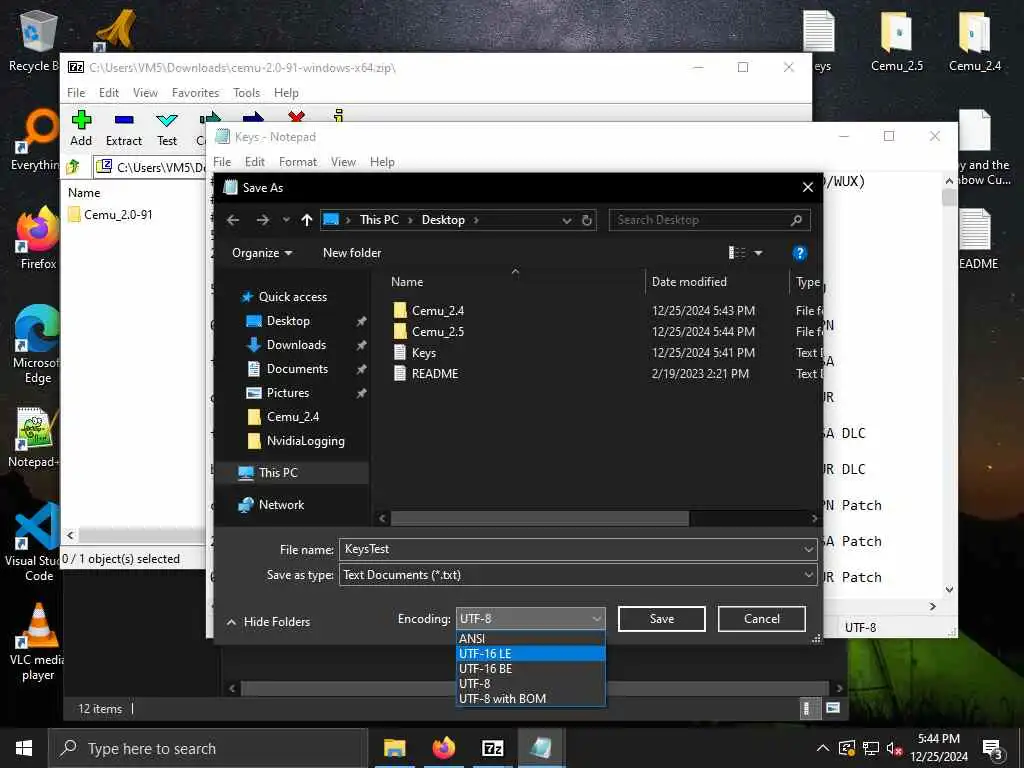This screenshot has width=1024, height=768.
Task: Open Notepad Format menu
Action: click(297, 162)
